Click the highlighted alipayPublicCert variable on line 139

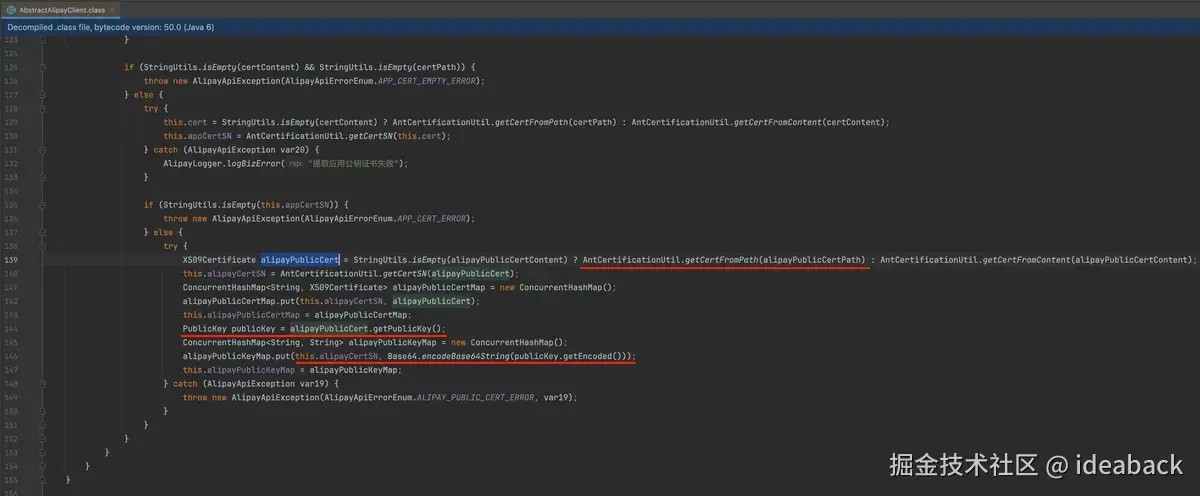tap(300, 259)
